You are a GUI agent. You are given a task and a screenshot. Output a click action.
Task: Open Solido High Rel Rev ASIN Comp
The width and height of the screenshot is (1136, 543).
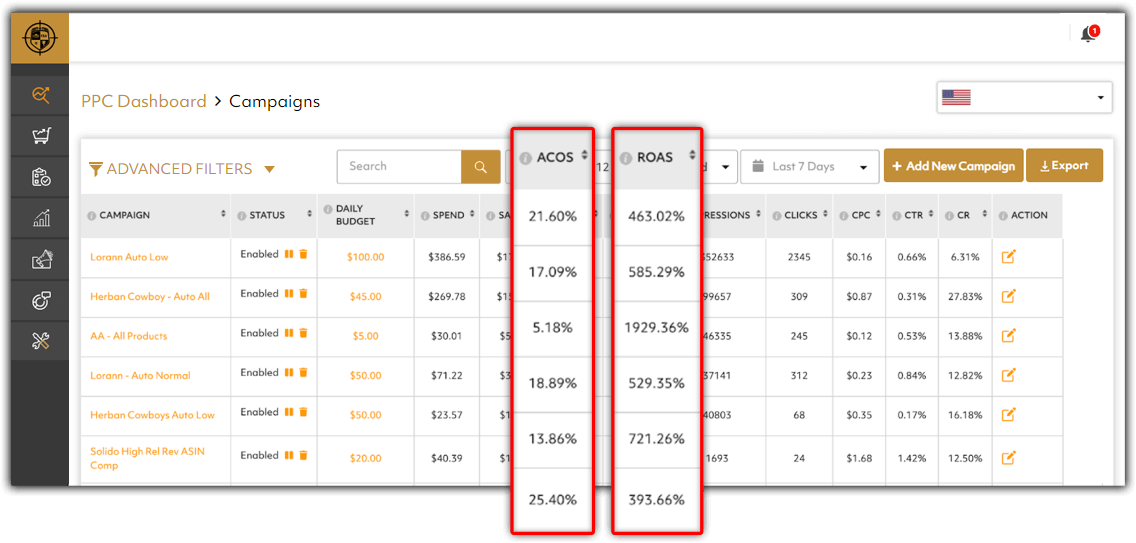coord(148,458)
